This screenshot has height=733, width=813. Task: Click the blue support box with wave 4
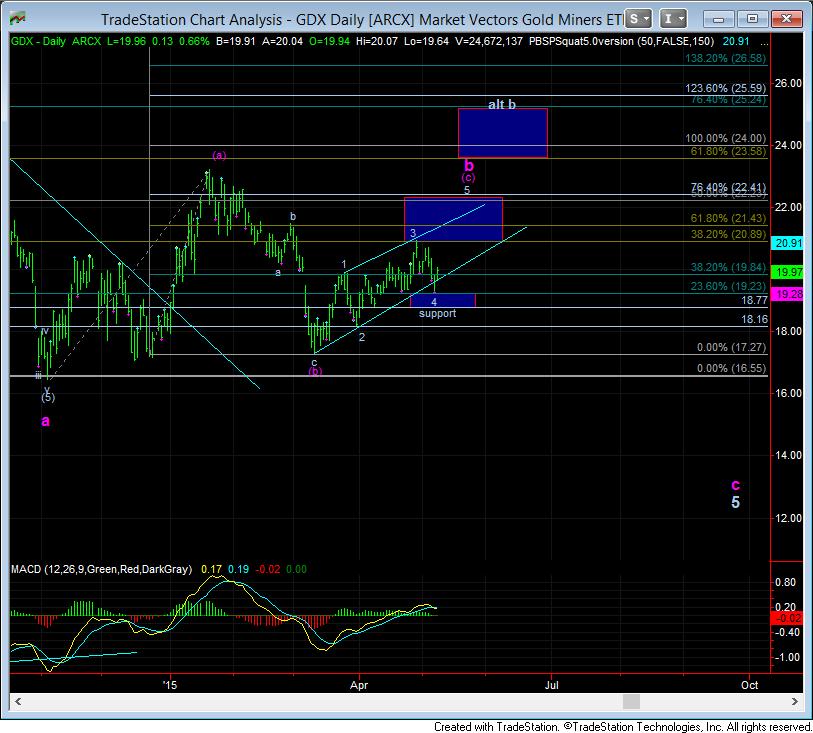pos(442,300)
